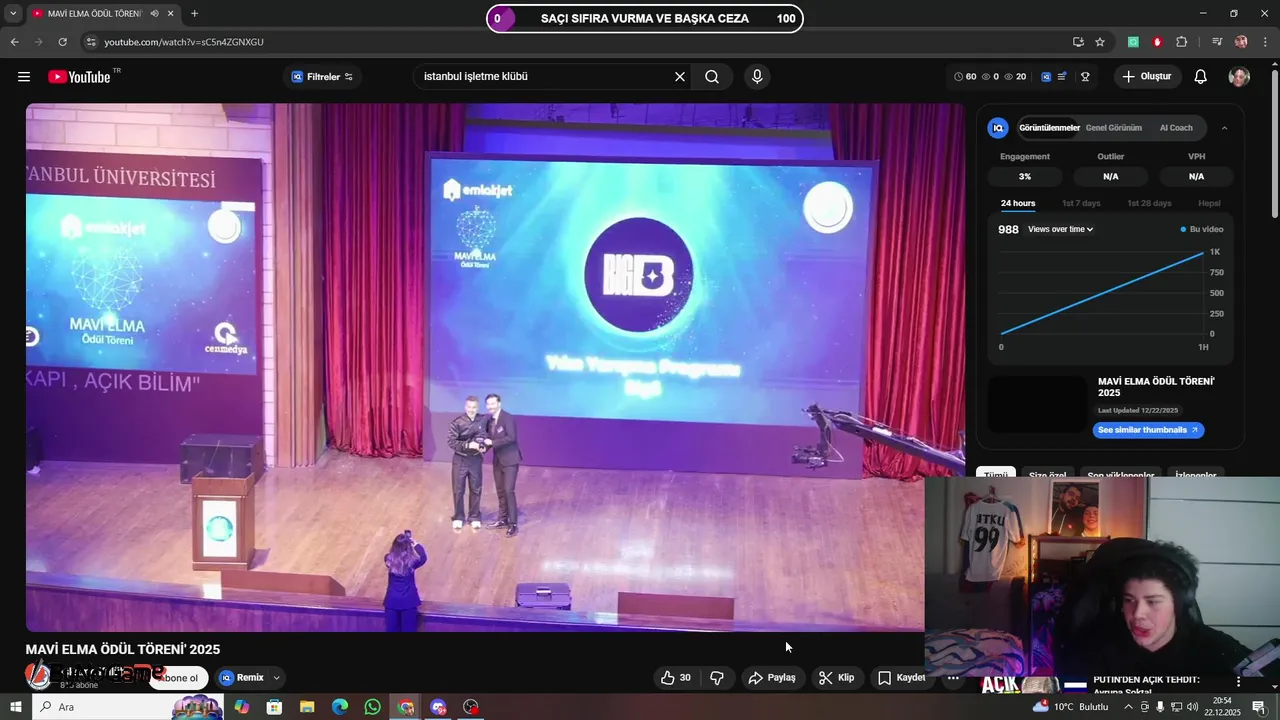1280x720 pixels.
Task: Select the 24 hours range
Action: (x=1018, y=203)
